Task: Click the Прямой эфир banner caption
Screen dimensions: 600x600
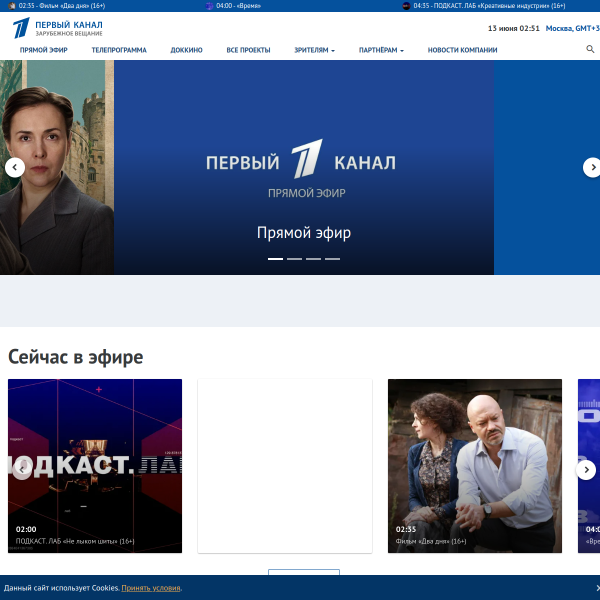Action: point(304,233)
